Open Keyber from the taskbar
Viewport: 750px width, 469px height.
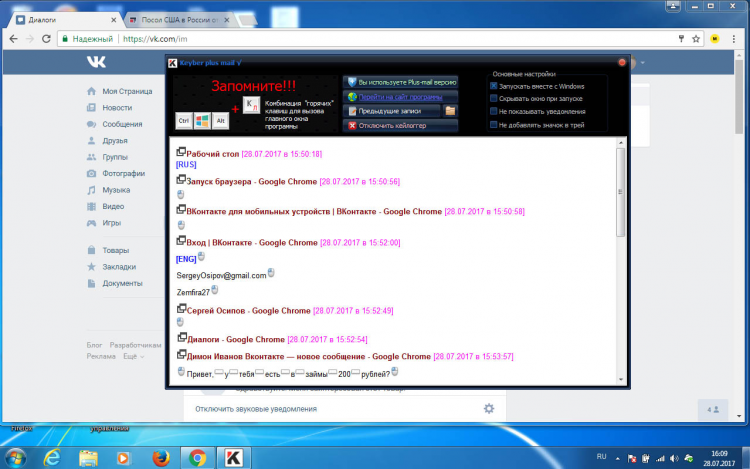(233, 458)
